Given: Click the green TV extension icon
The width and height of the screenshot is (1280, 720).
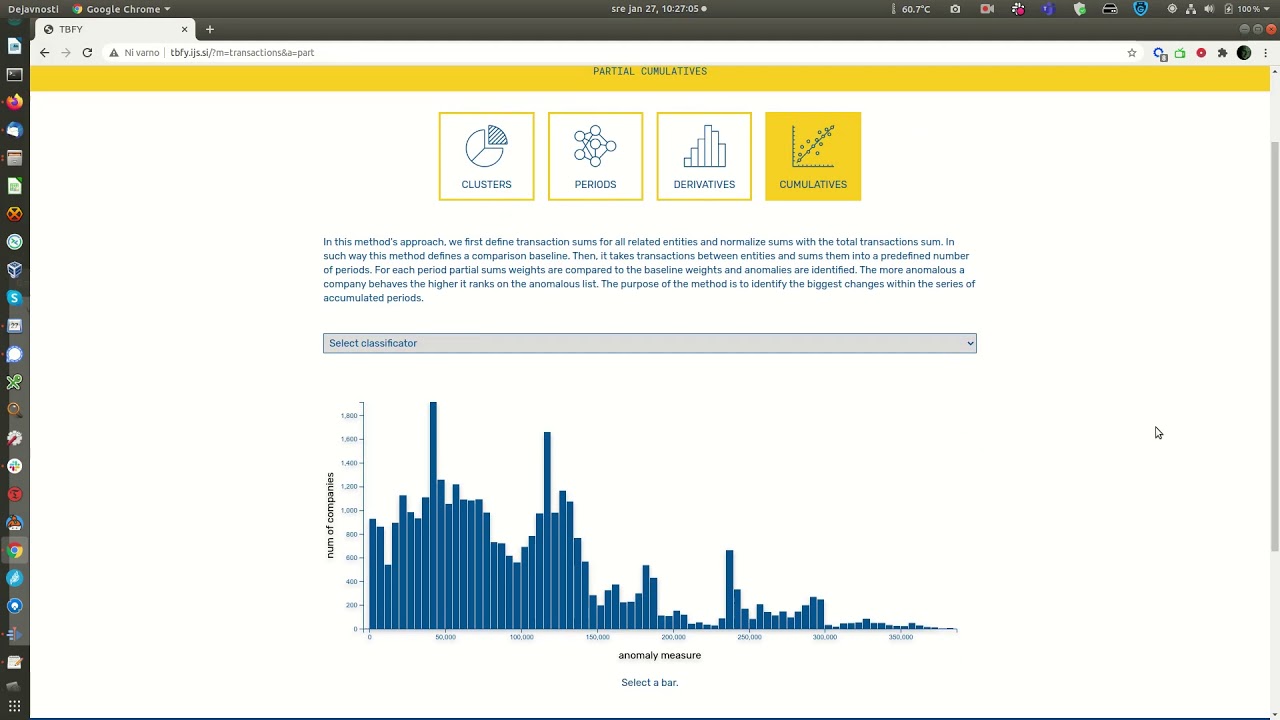Looking at the screenshot, I should click(x=1180, y=53).
